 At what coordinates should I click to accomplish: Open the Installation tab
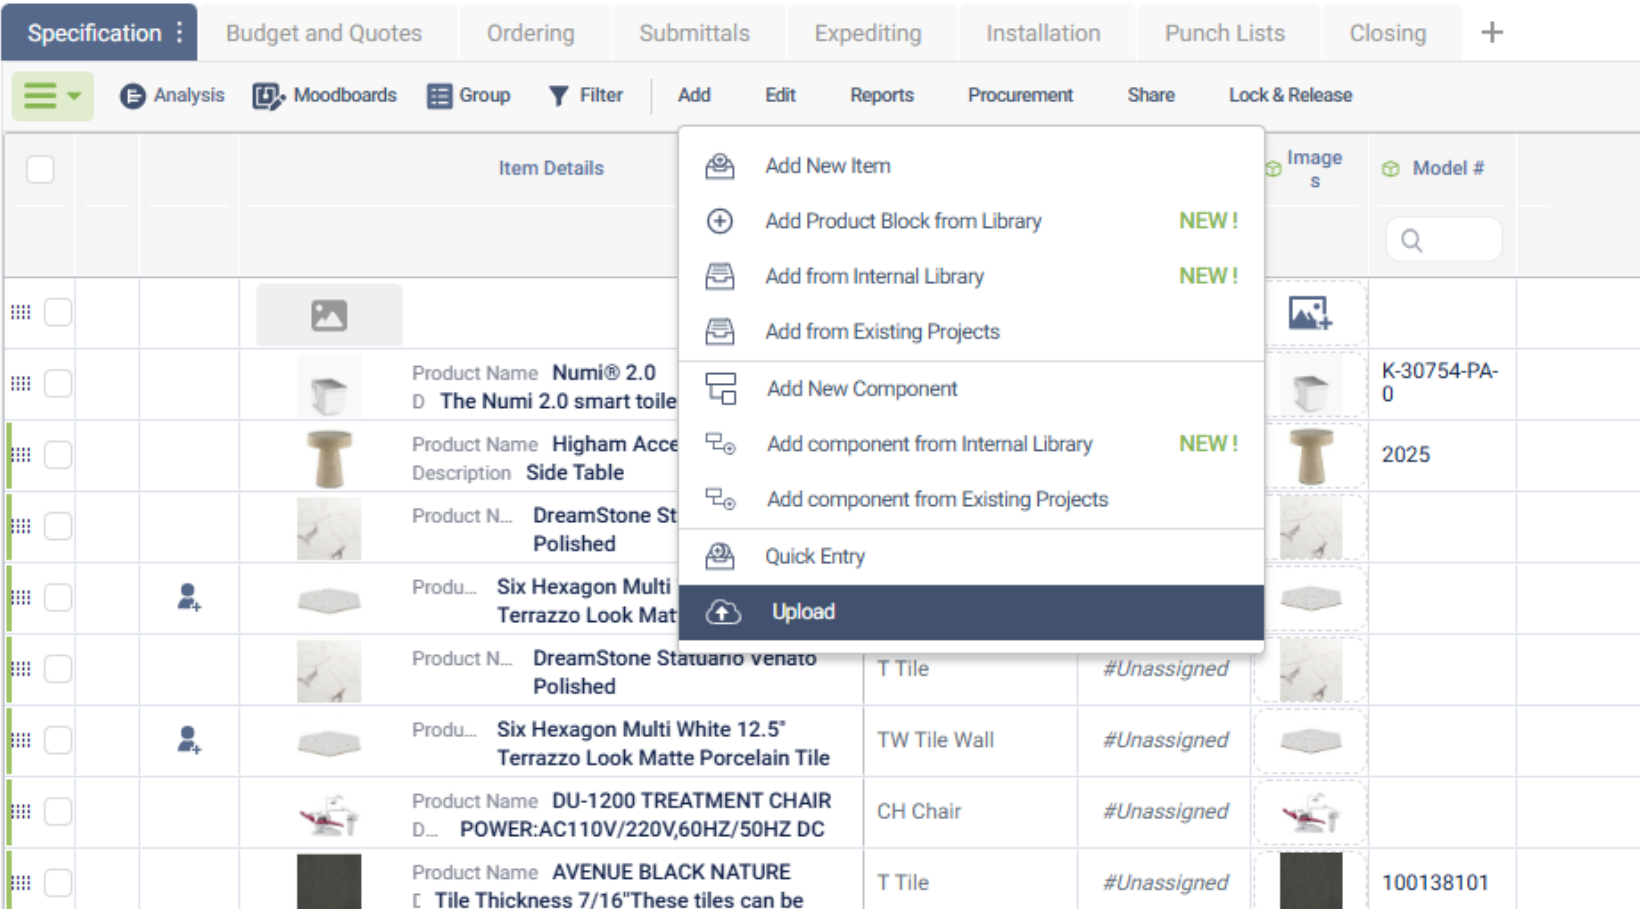pos(1043,33)
